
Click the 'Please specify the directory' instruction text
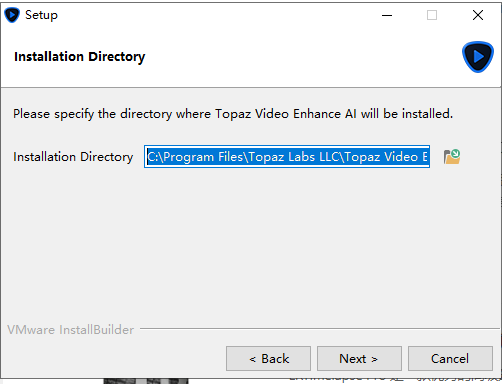pos(233,114)
